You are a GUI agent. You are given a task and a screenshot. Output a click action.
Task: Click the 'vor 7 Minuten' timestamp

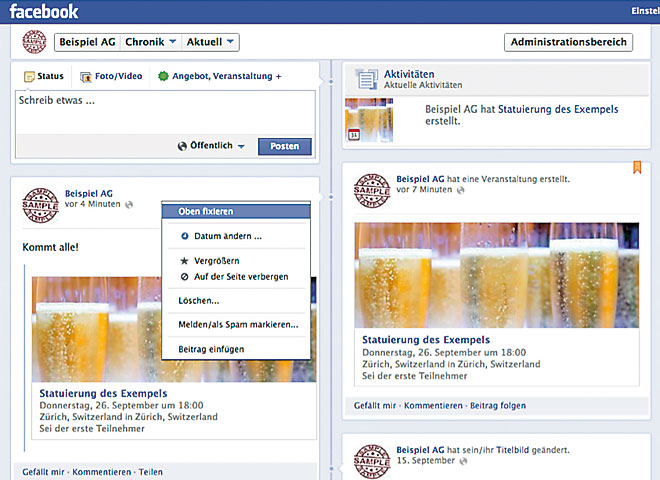[x=424, y=189]
